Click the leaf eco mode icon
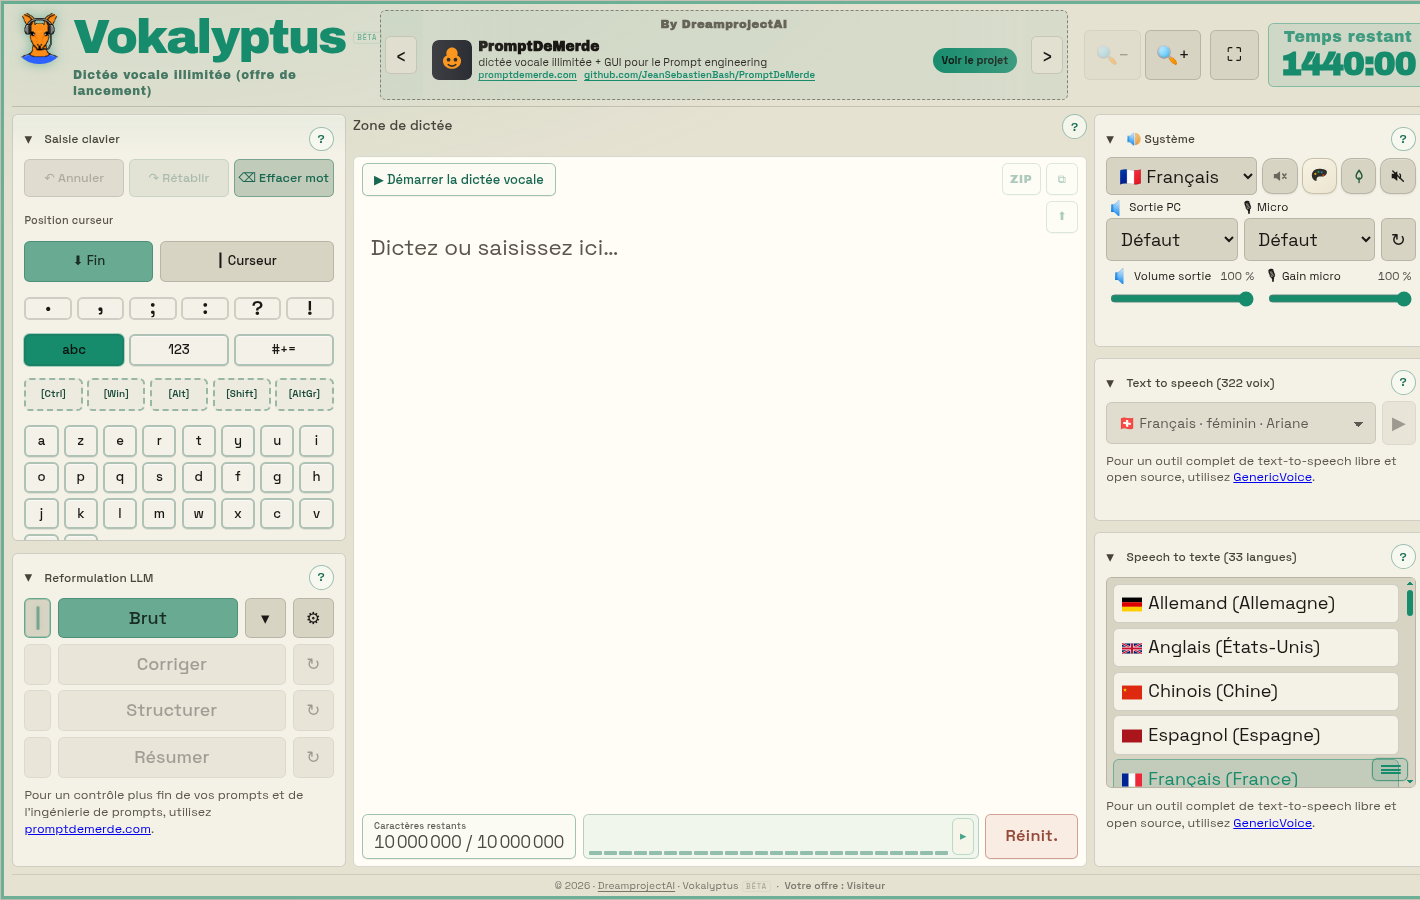Screen dimensions: 1420x900 (1358, 176)
